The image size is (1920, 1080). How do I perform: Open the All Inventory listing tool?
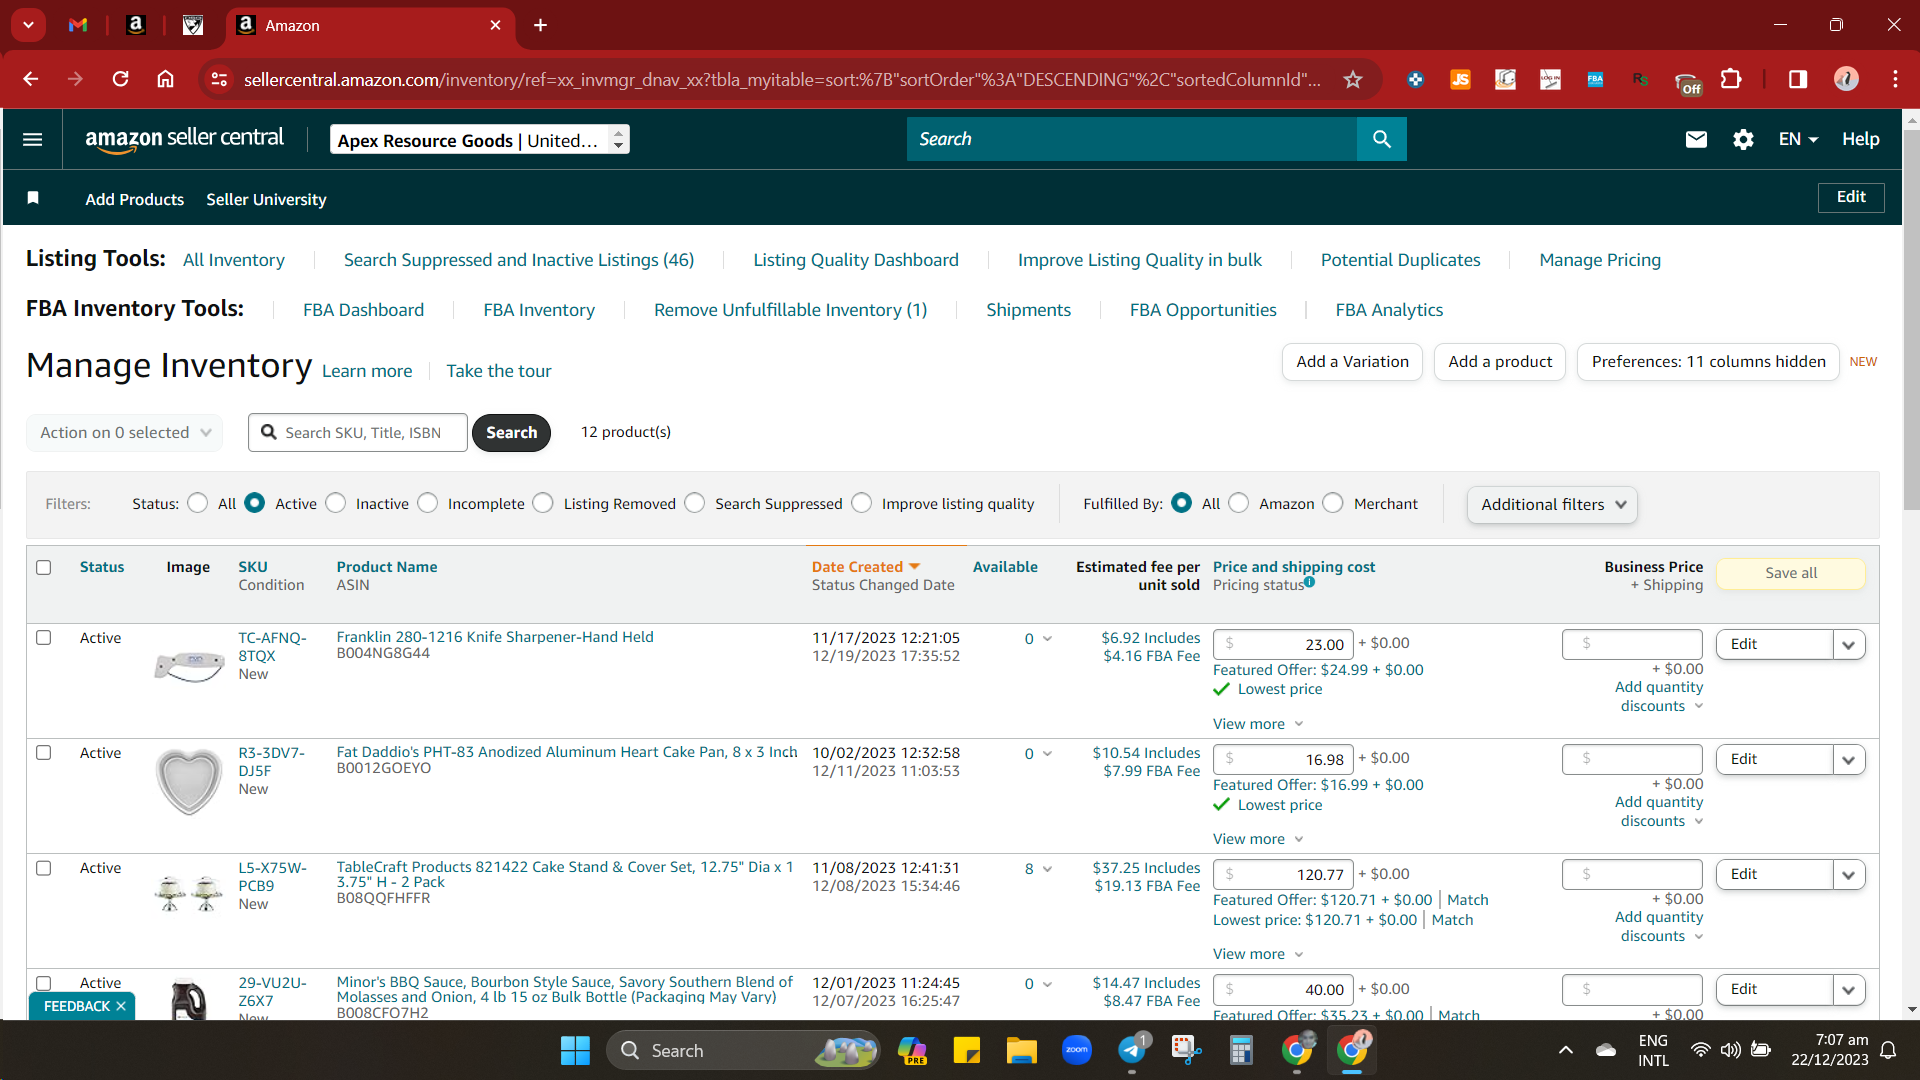click(234, 260)
